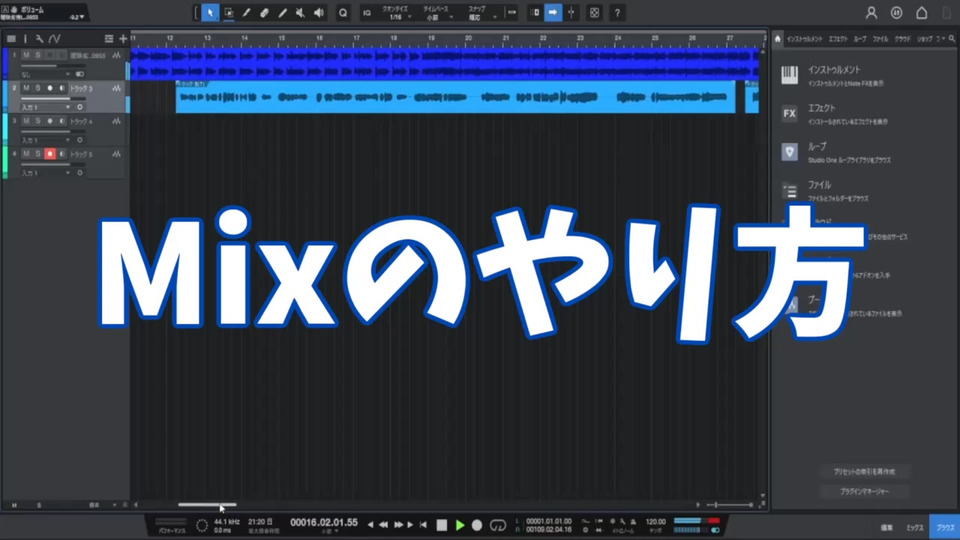Open トラック 3 input 入力 1 dropdown
The height and width of the screenshot is (540, 960).
coord(46,107)
